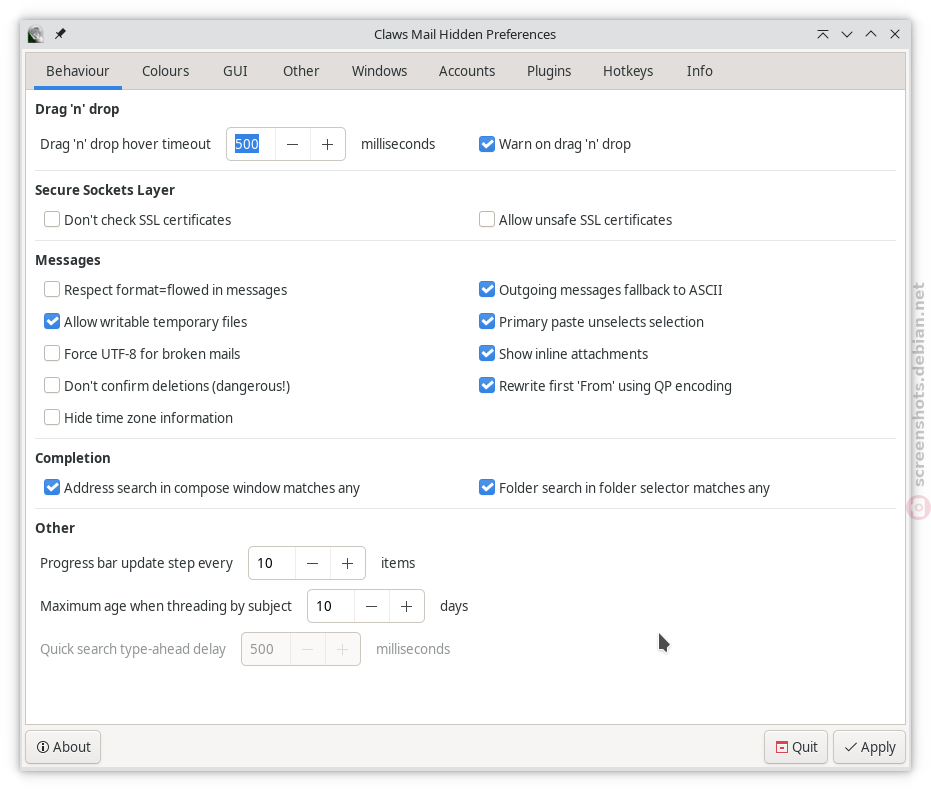Open the Windows tab

[x=379, y=71]
